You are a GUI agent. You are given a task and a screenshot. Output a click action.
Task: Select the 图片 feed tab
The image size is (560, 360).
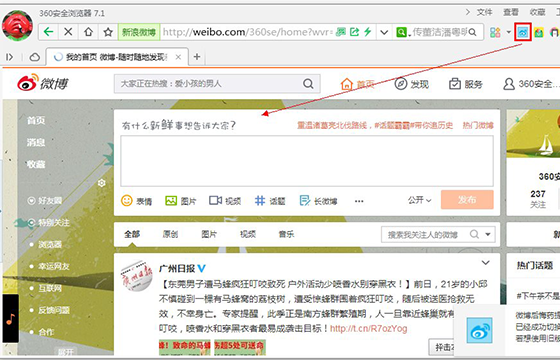tap(209, 234)
